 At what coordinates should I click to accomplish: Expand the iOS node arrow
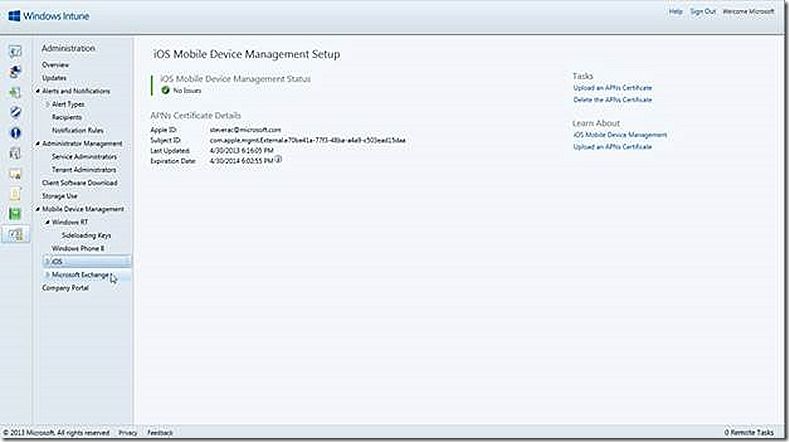(x=47, y=262)
